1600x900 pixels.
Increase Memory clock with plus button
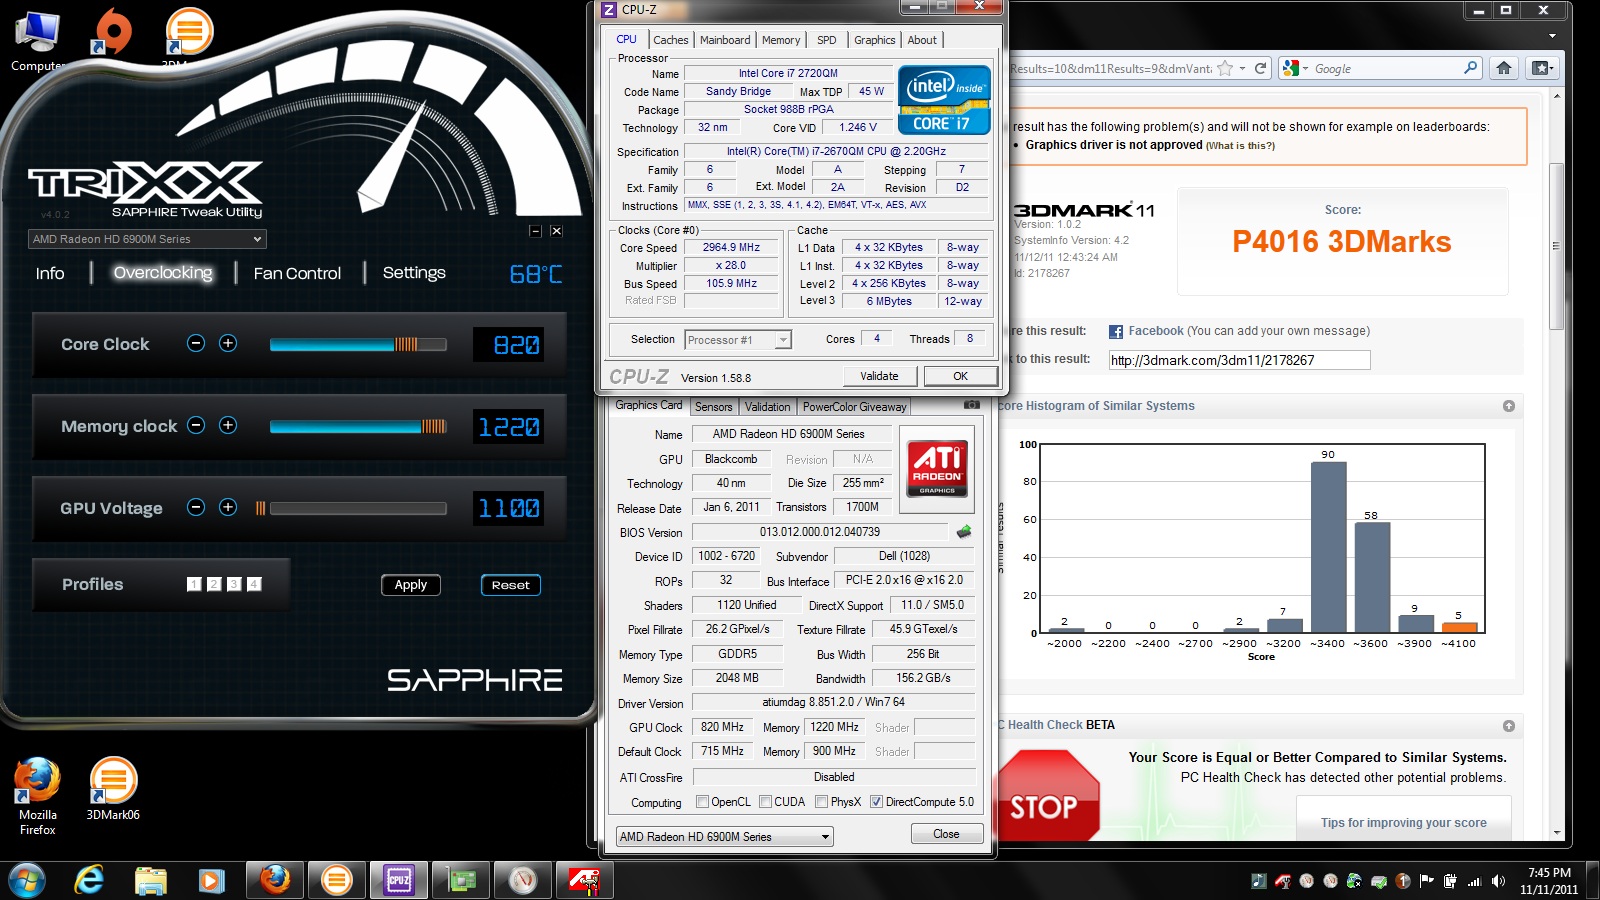228,425
